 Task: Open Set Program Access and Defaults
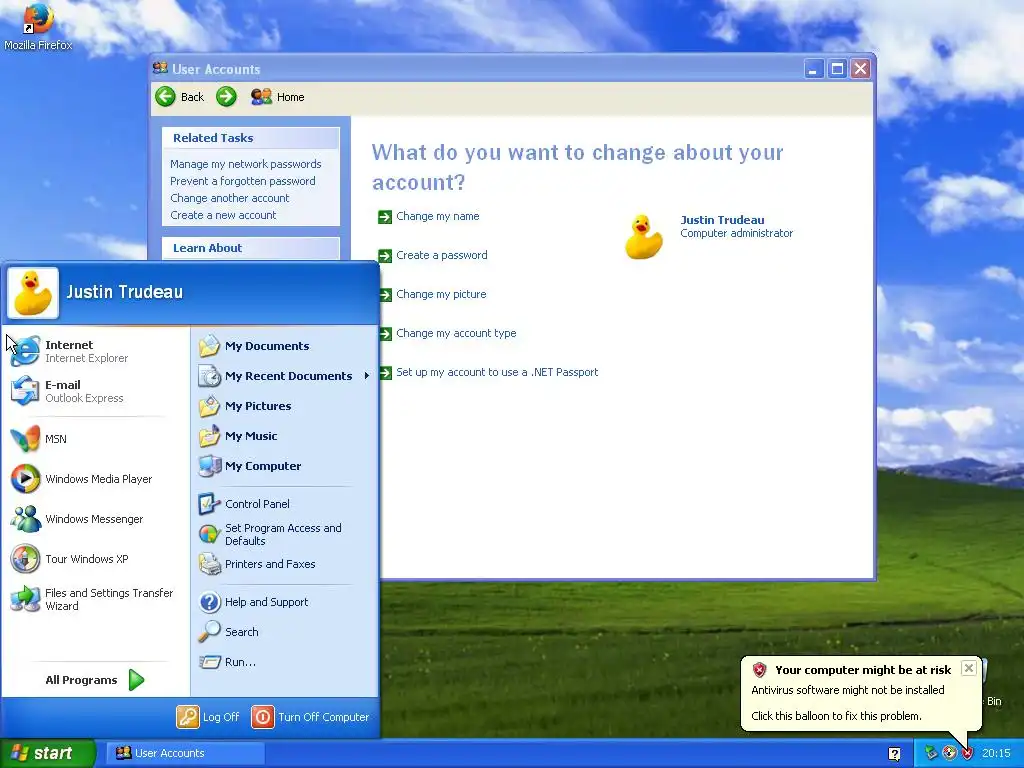[284, 534]
